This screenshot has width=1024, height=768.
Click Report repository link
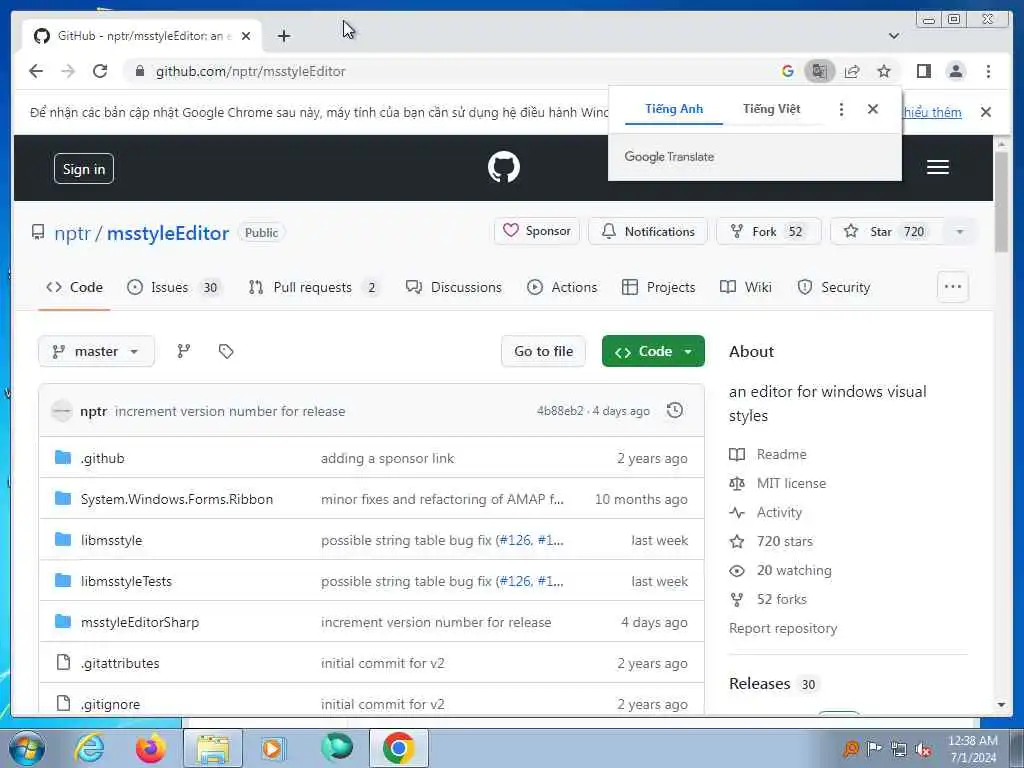tap(783, 628)
